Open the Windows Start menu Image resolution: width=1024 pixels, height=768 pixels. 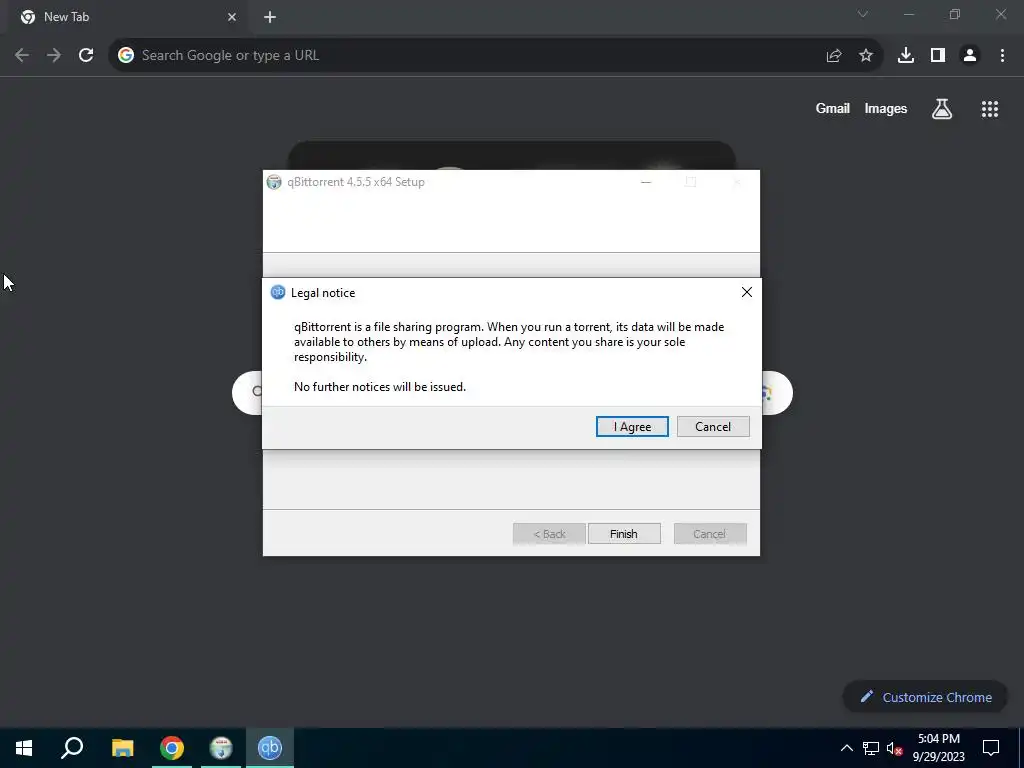[24, 747]
